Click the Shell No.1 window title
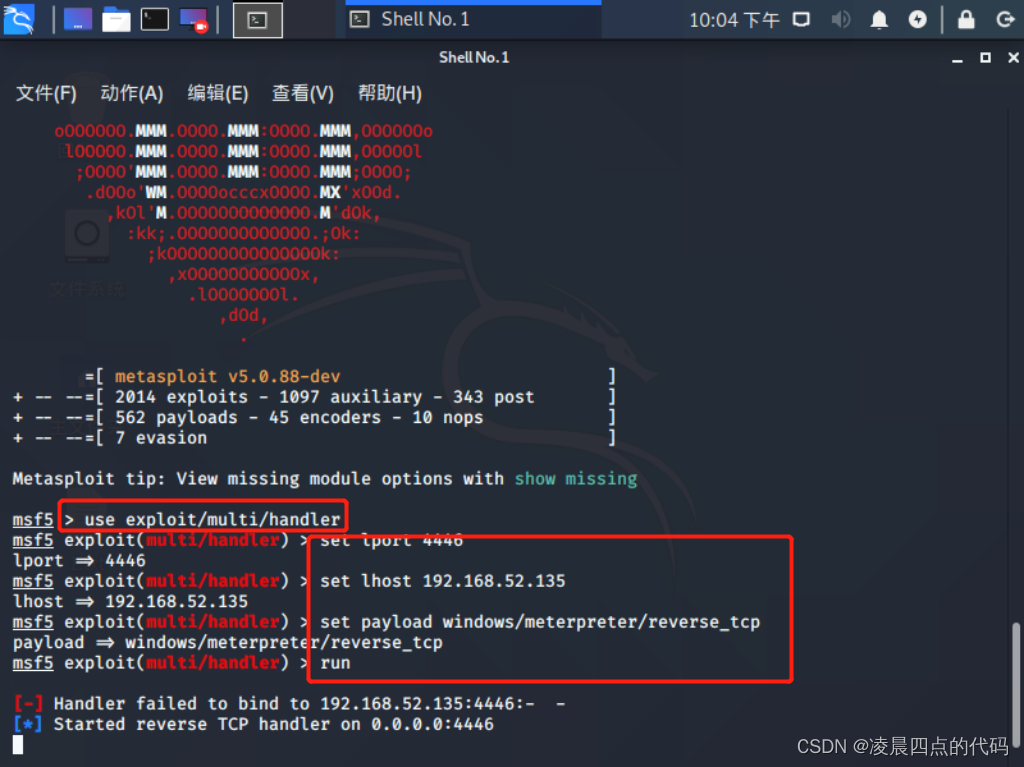The height and width of the screenshot is (767, 1024). coord(474,57)
